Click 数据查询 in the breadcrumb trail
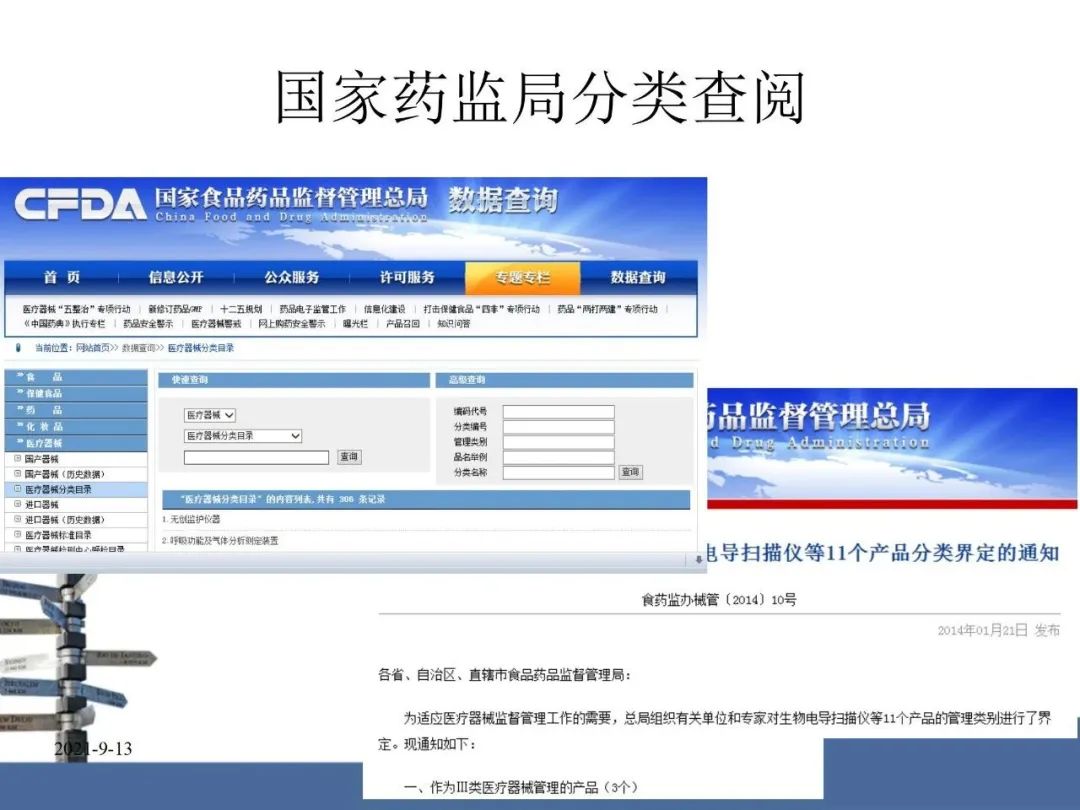This screenshot has height=810, width=1080. click(x=138, y=348)
